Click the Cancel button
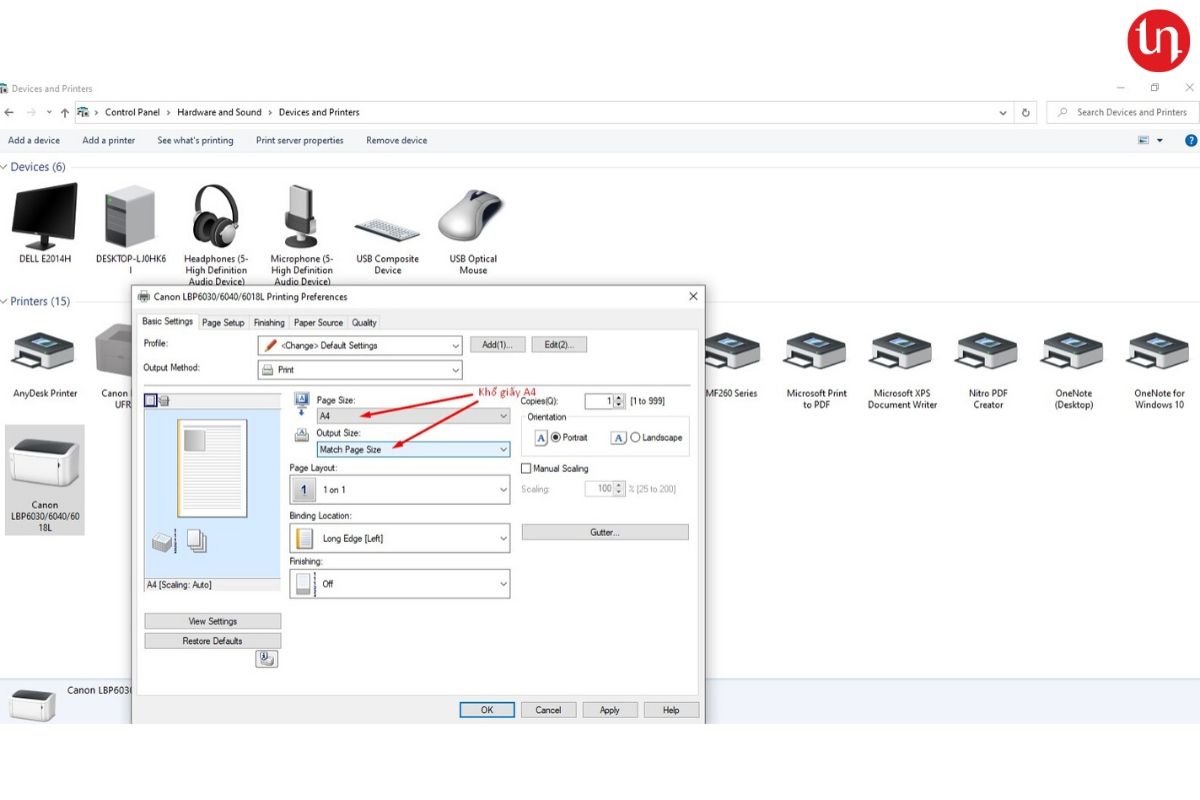 tap(548, 710)
